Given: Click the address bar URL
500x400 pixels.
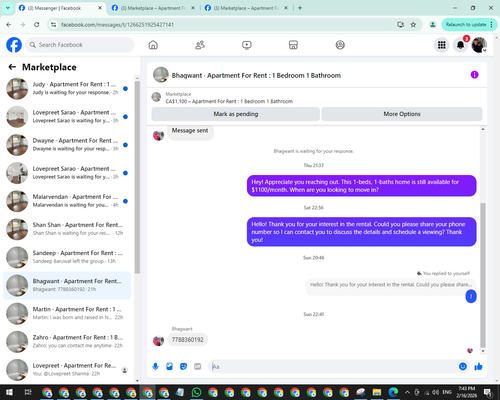Looking at the screenshot, I should pyautogui.click(x=117, y=25).
